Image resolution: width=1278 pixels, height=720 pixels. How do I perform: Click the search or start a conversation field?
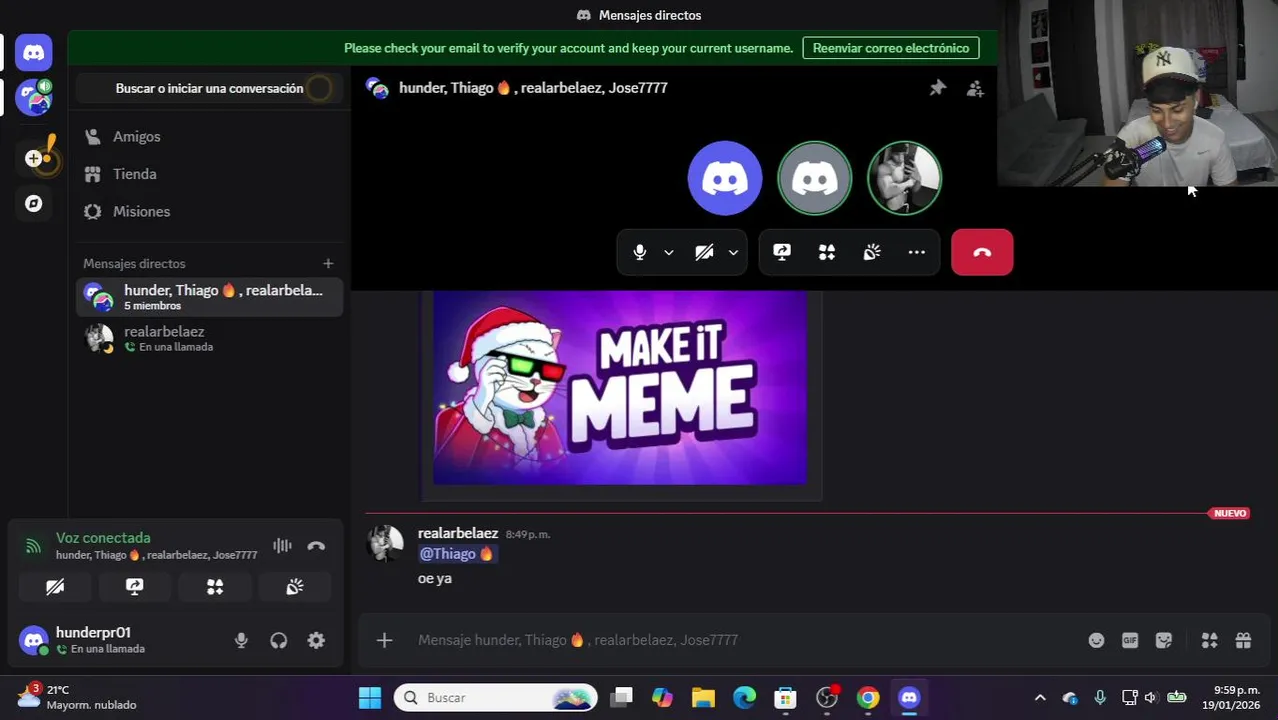pos(210,88)
